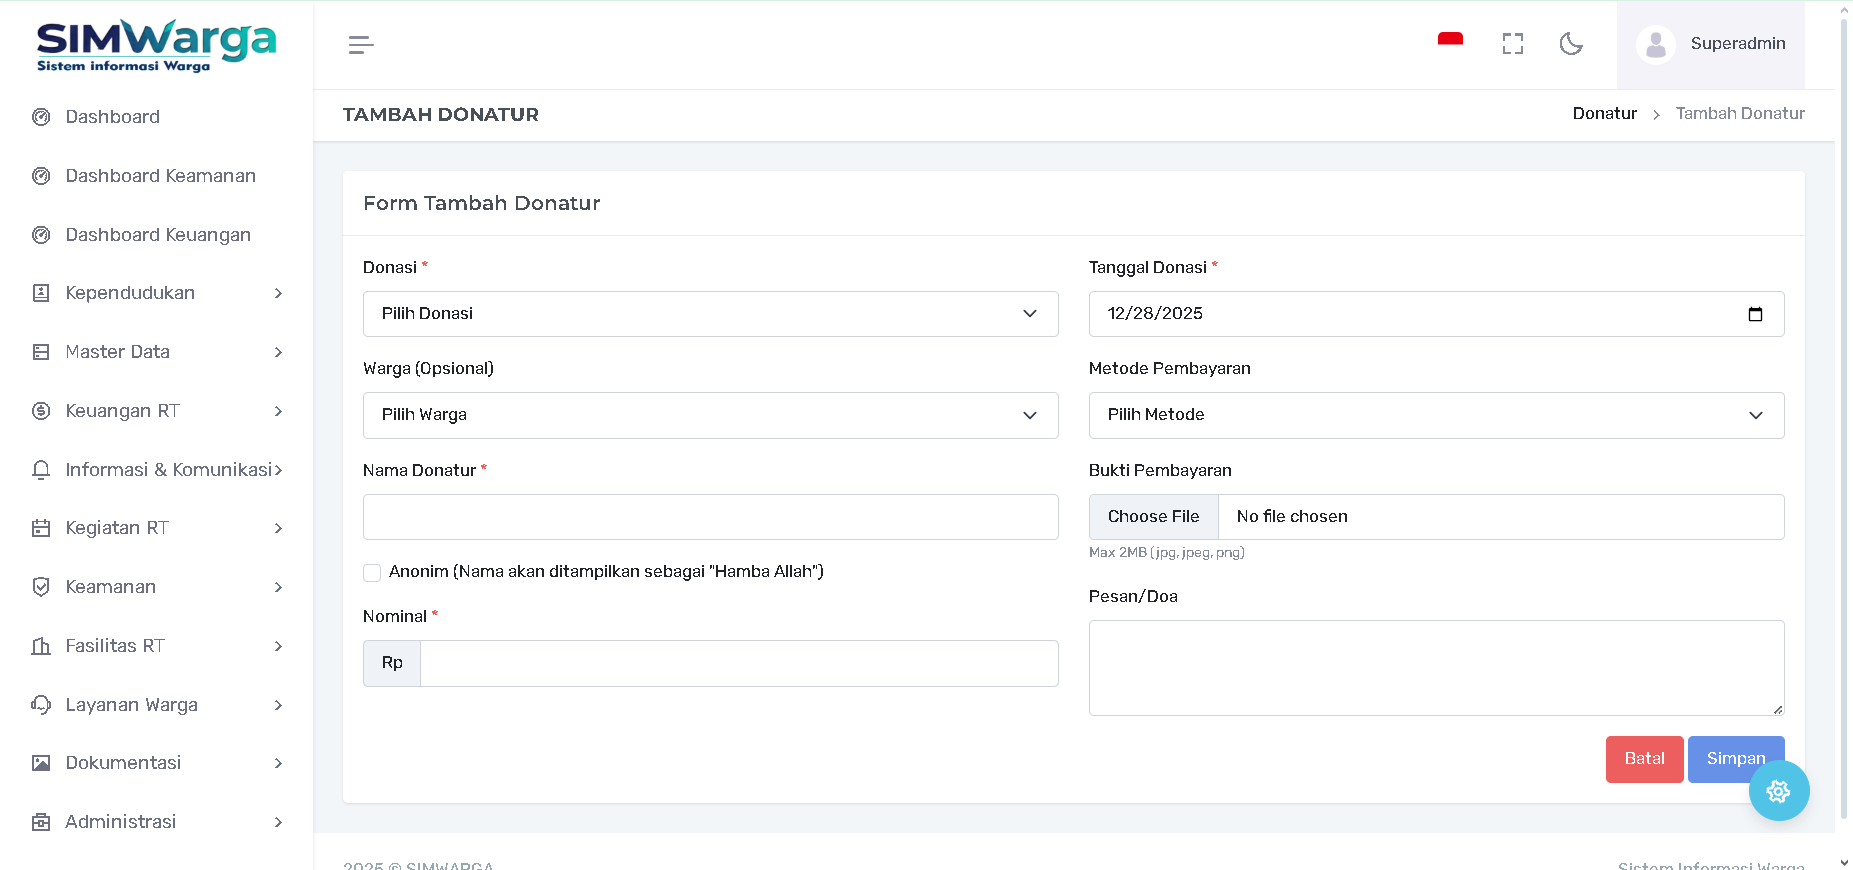Click the Superadmin user avatar

coord(1656,45)
